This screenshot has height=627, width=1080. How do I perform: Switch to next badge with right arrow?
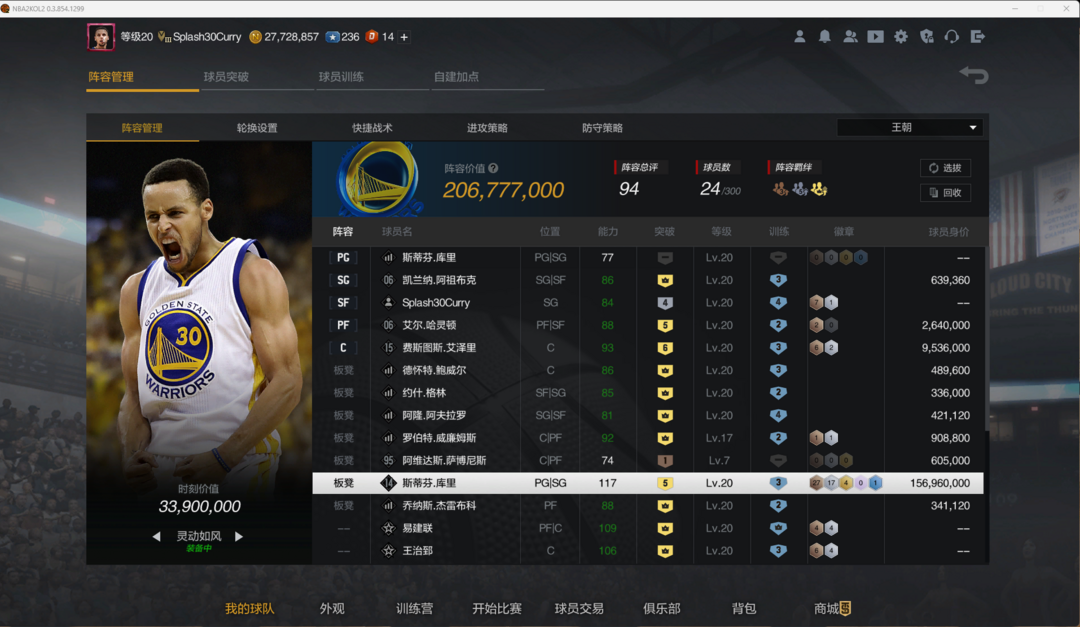pyautogui.click(x=239, y=537)
